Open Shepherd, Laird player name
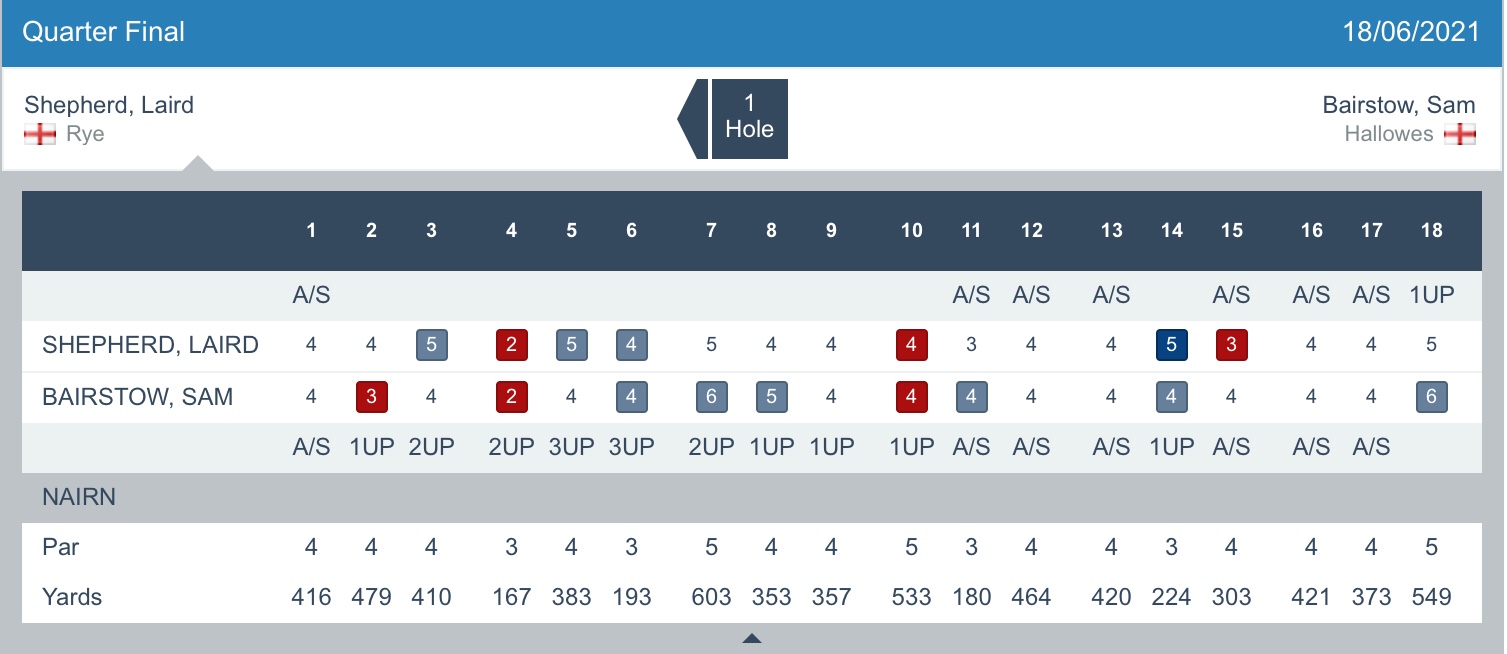Image resolution: width=1507 pixels, height=654 pixels. pos(109,105)
